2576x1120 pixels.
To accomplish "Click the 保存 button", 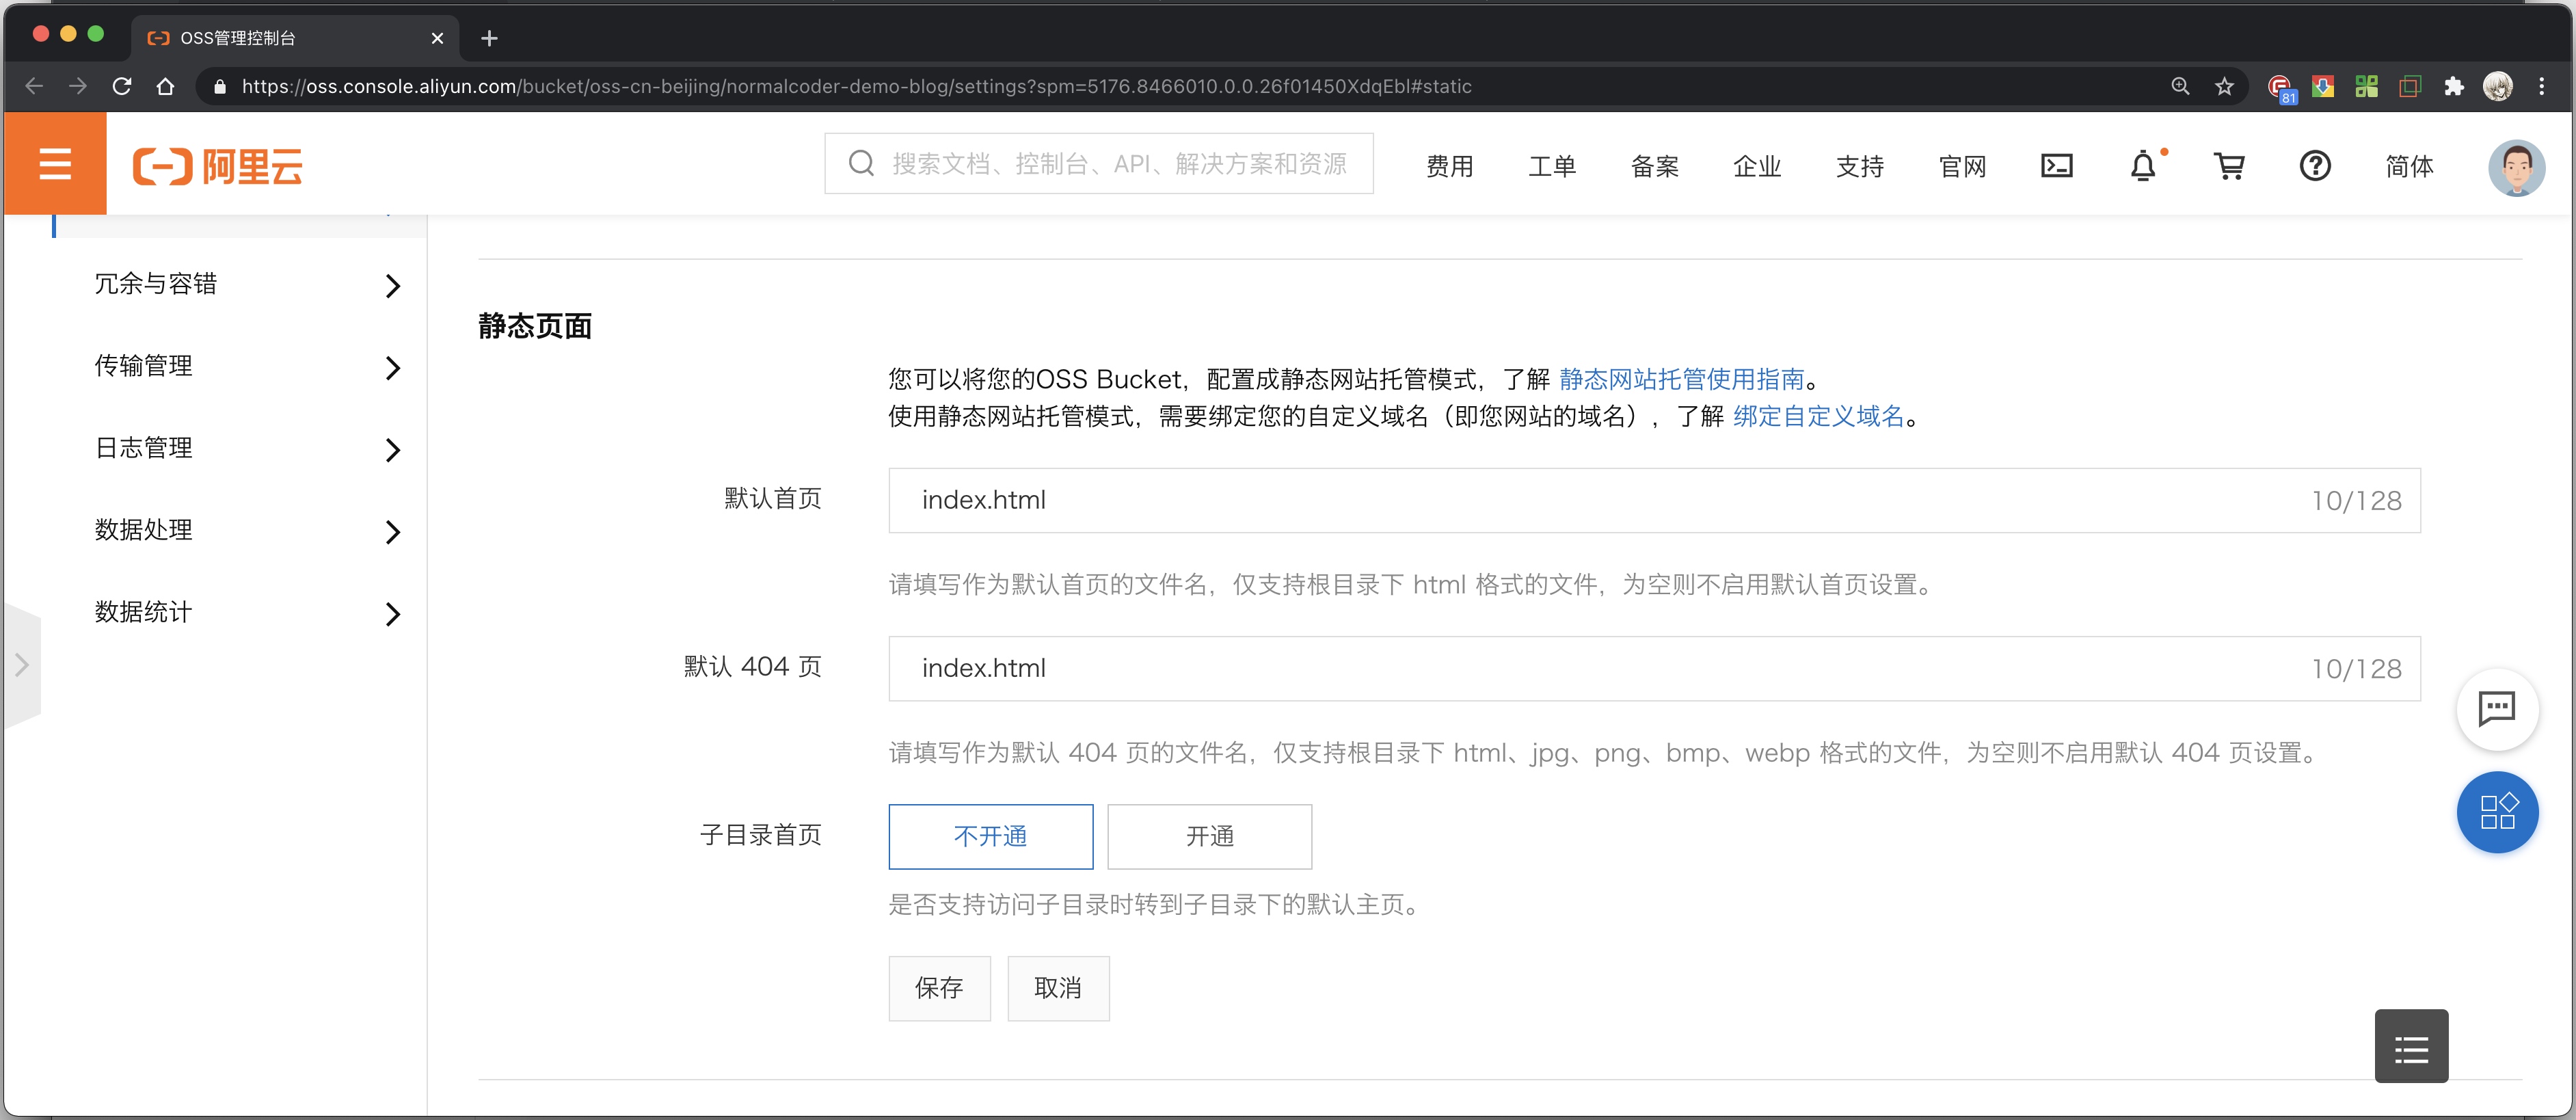I will [938, 988].
